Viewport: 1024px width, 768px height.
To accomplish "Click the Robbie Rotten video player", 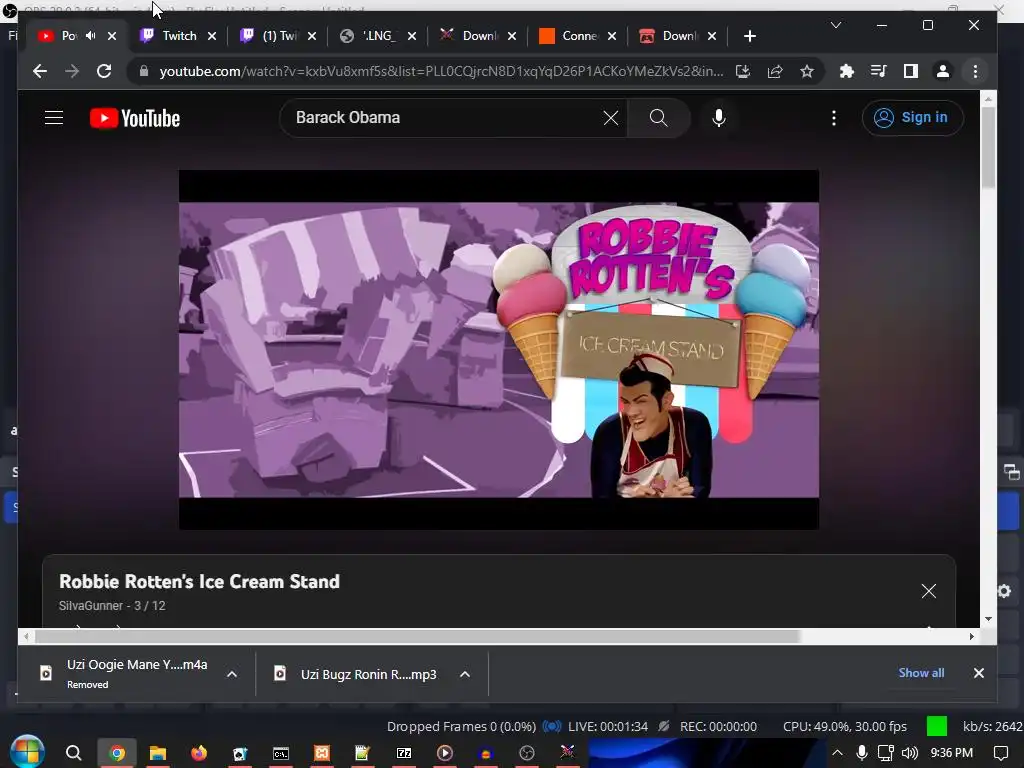I will [x=499, y=349].
